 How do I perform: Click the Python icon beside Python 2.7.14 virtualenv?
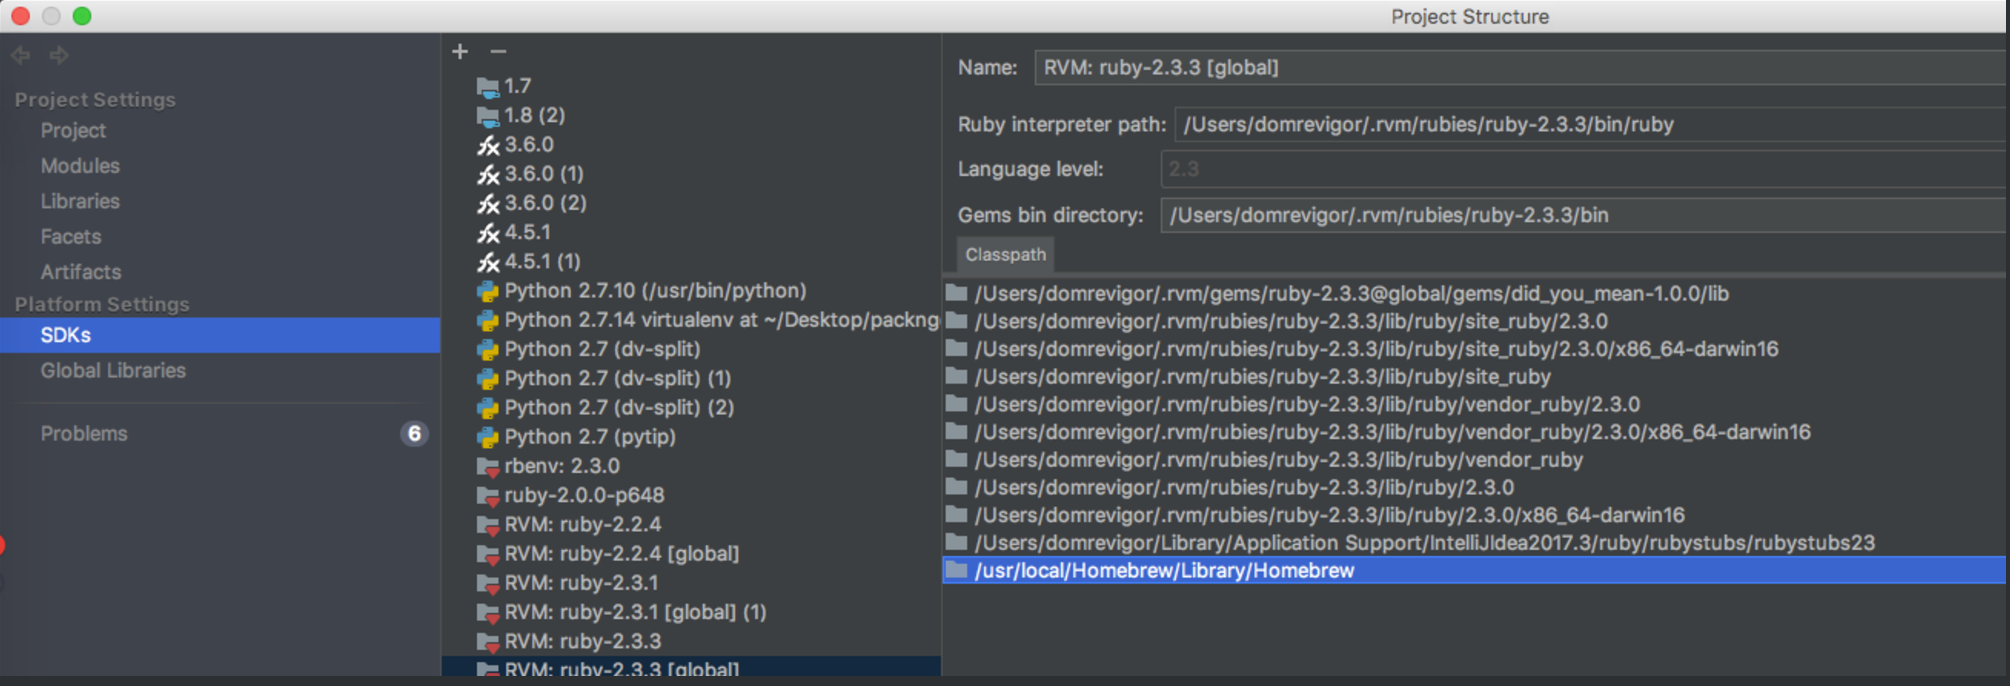point(488,320)
